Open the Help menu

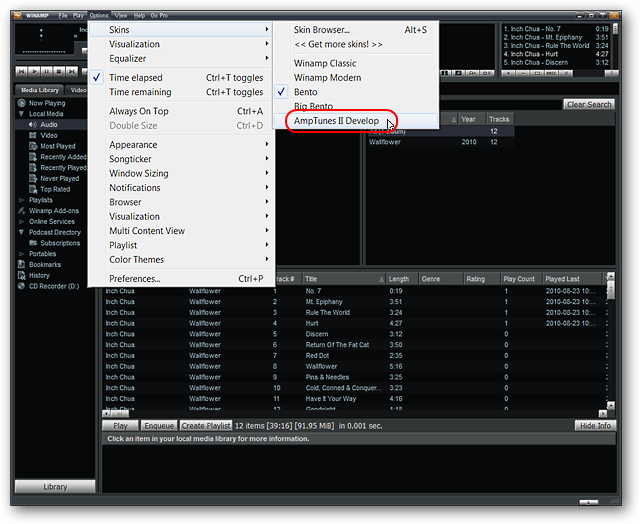pos(139,16)
